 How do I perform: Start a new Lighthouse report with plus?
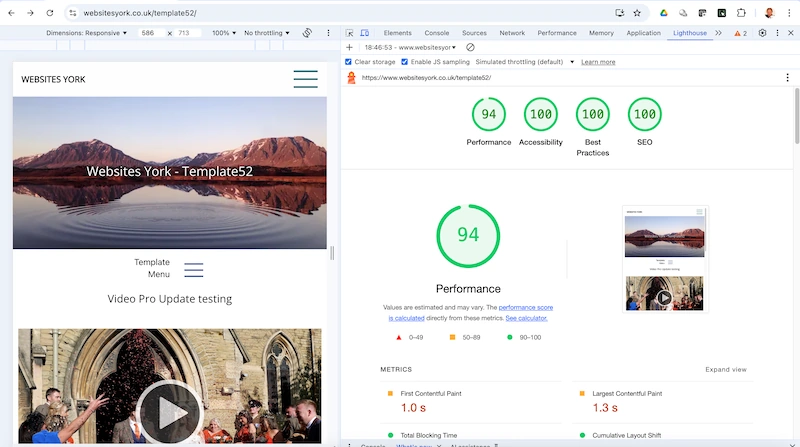pyautogui.click(x=349, y=47)
